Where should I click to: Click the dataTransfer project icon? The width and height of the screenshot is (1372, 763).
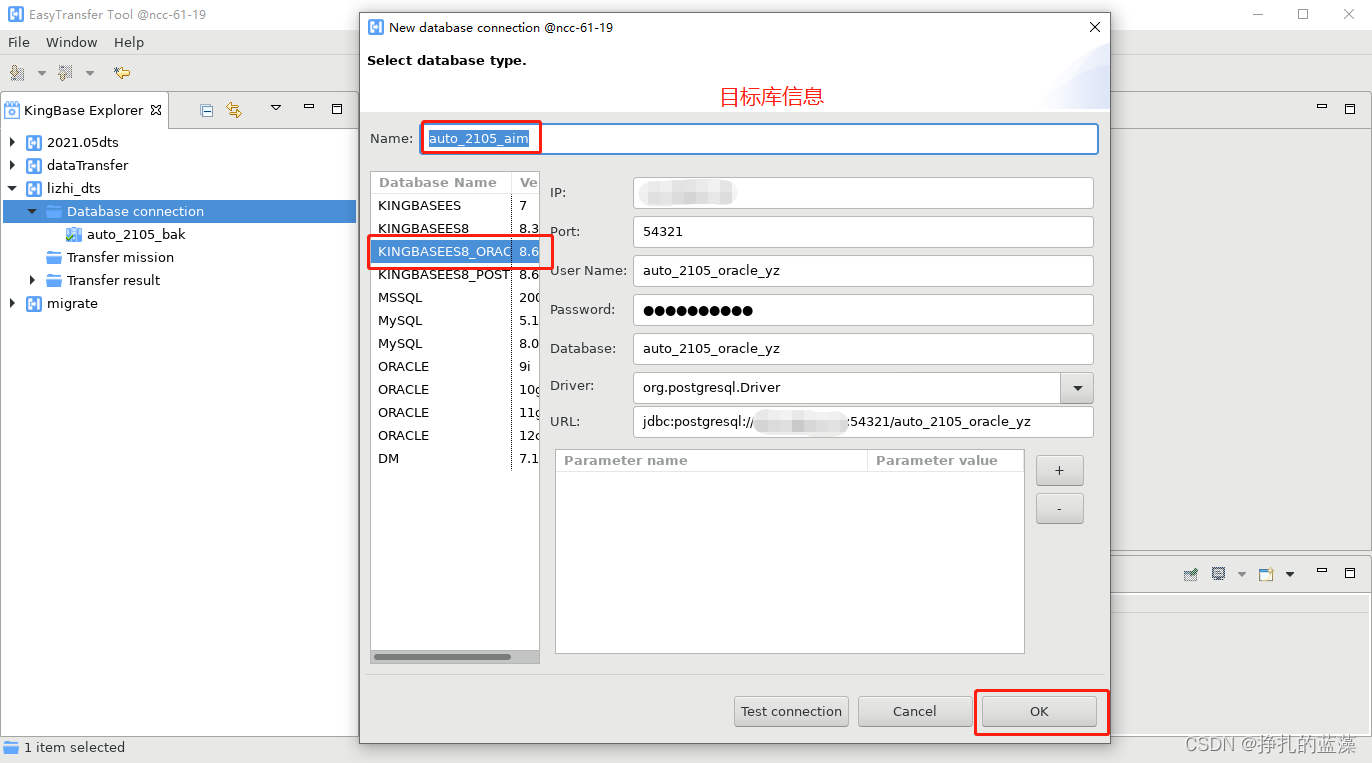34,165
